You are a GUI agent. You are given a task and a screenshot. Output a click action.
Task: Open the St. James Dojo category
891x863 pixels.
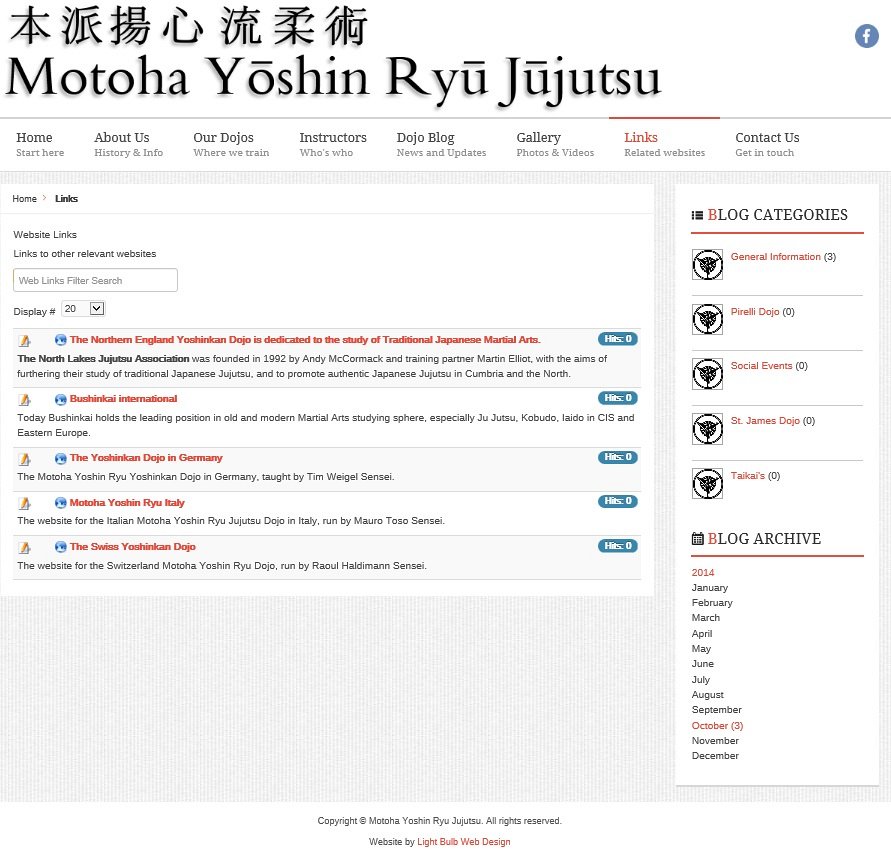(765, 421)
